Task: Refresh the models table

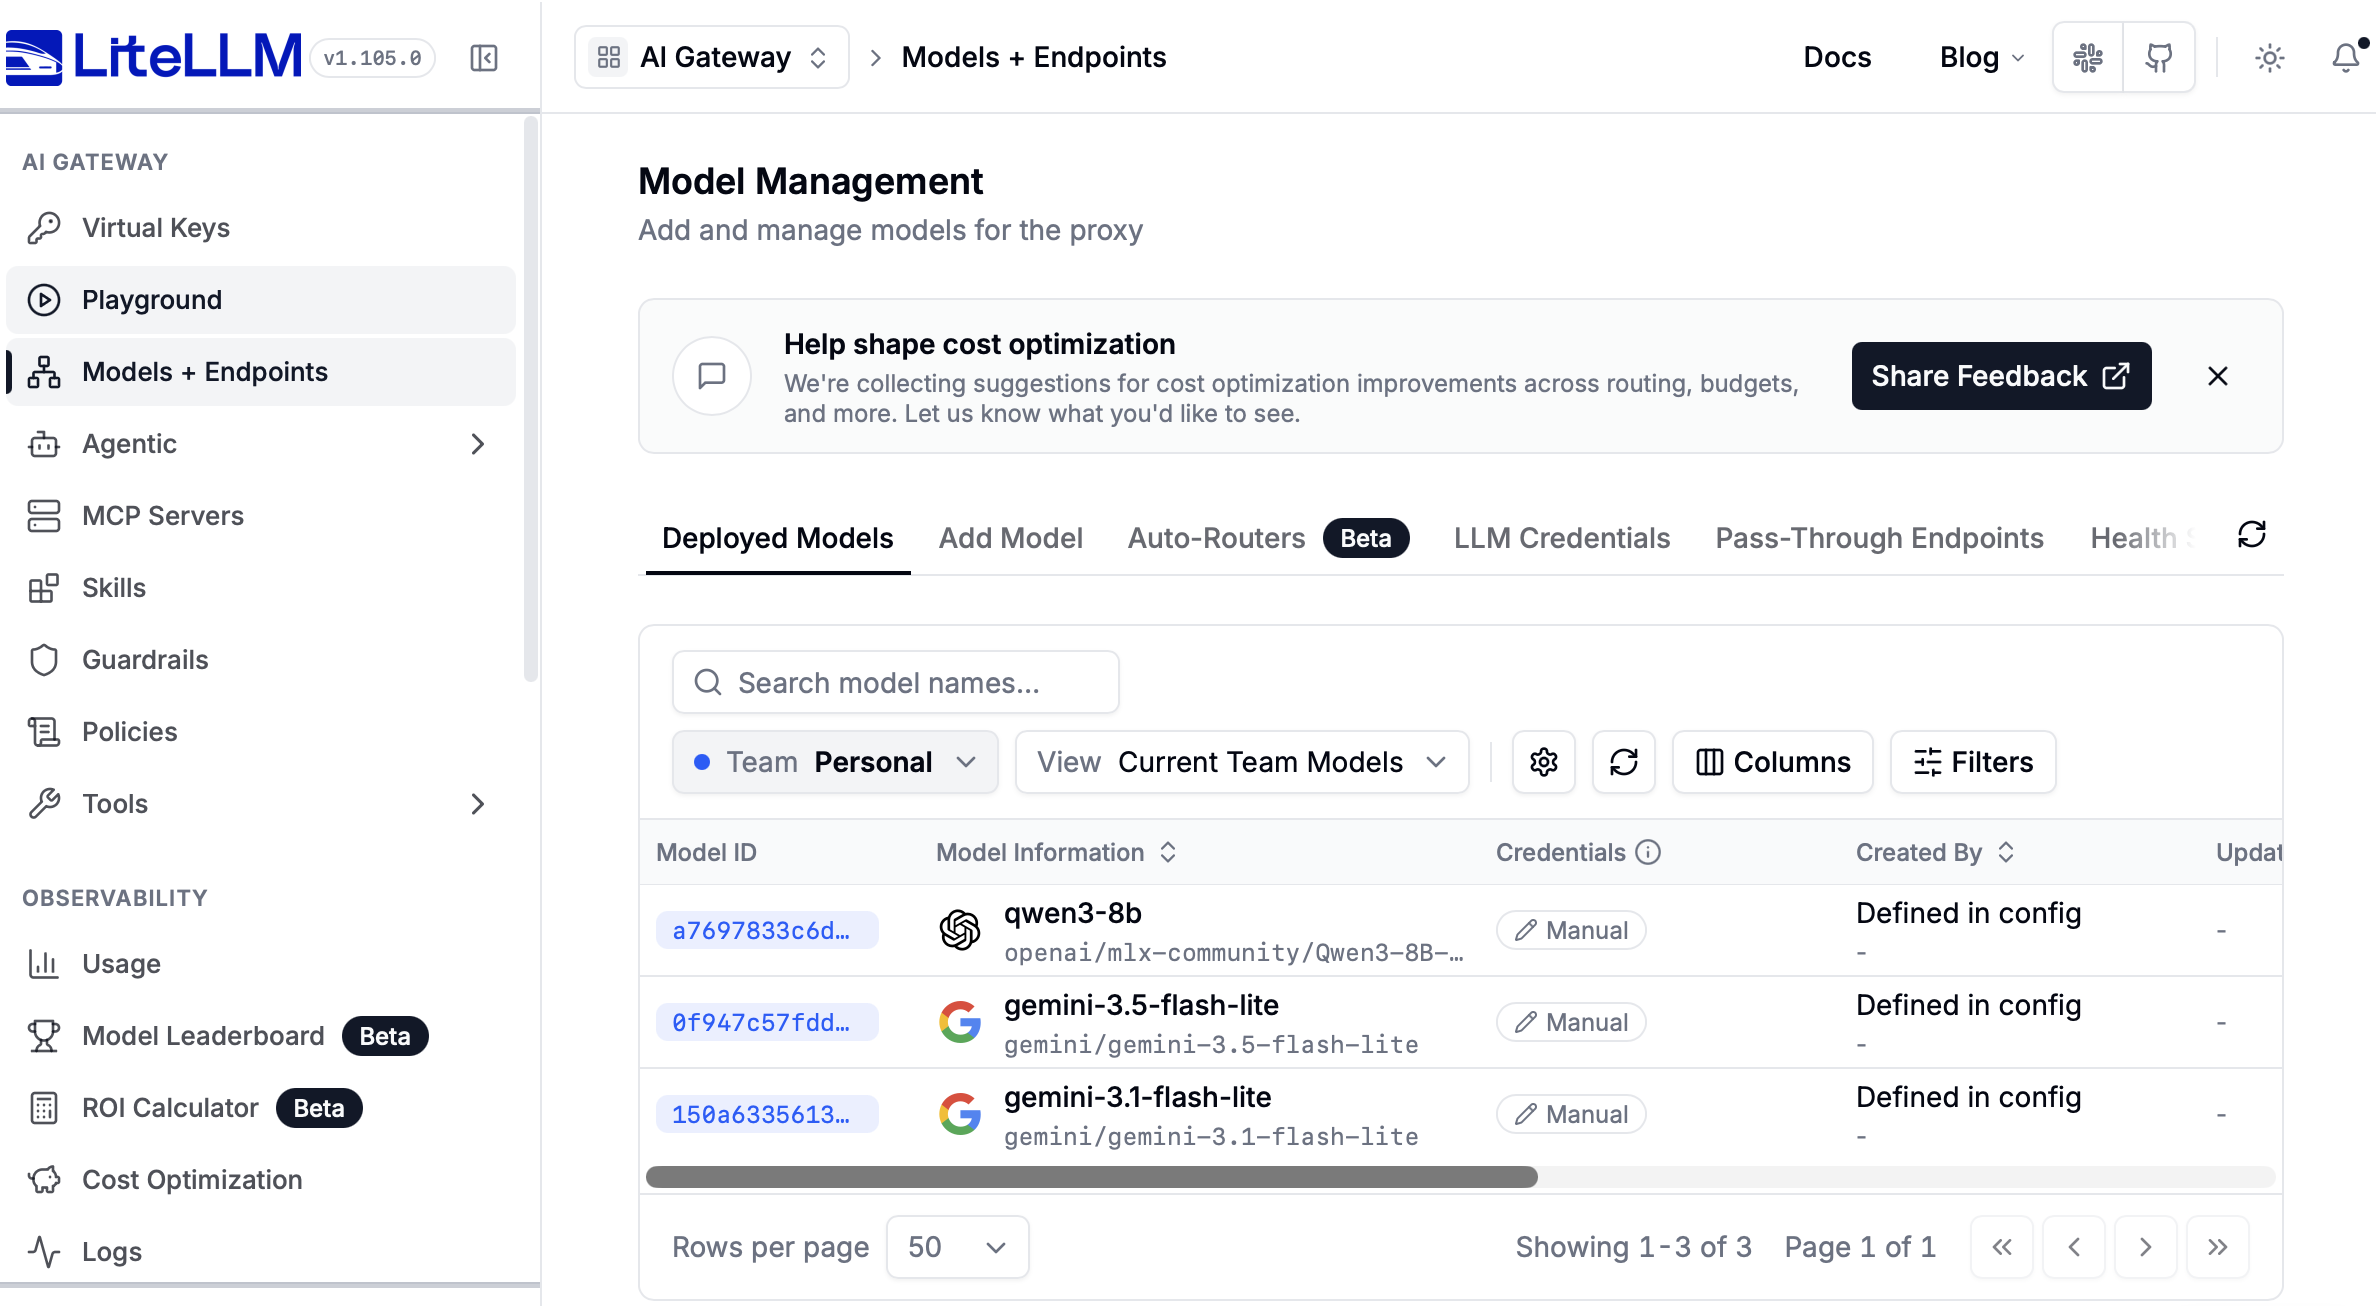Action: (x=1623, y=762)
